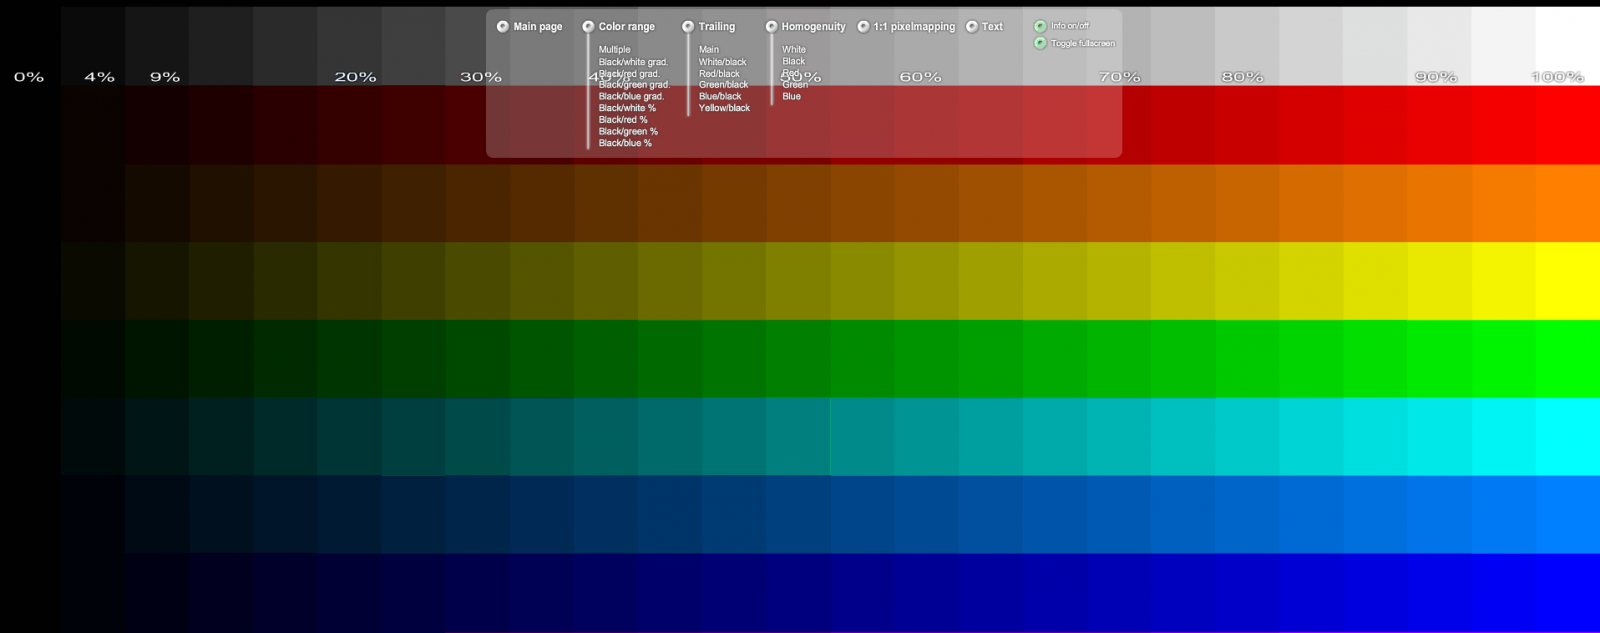Toggle fullscreen using the green button
Screen dimensions: 1600x633
pos(1040,43)
